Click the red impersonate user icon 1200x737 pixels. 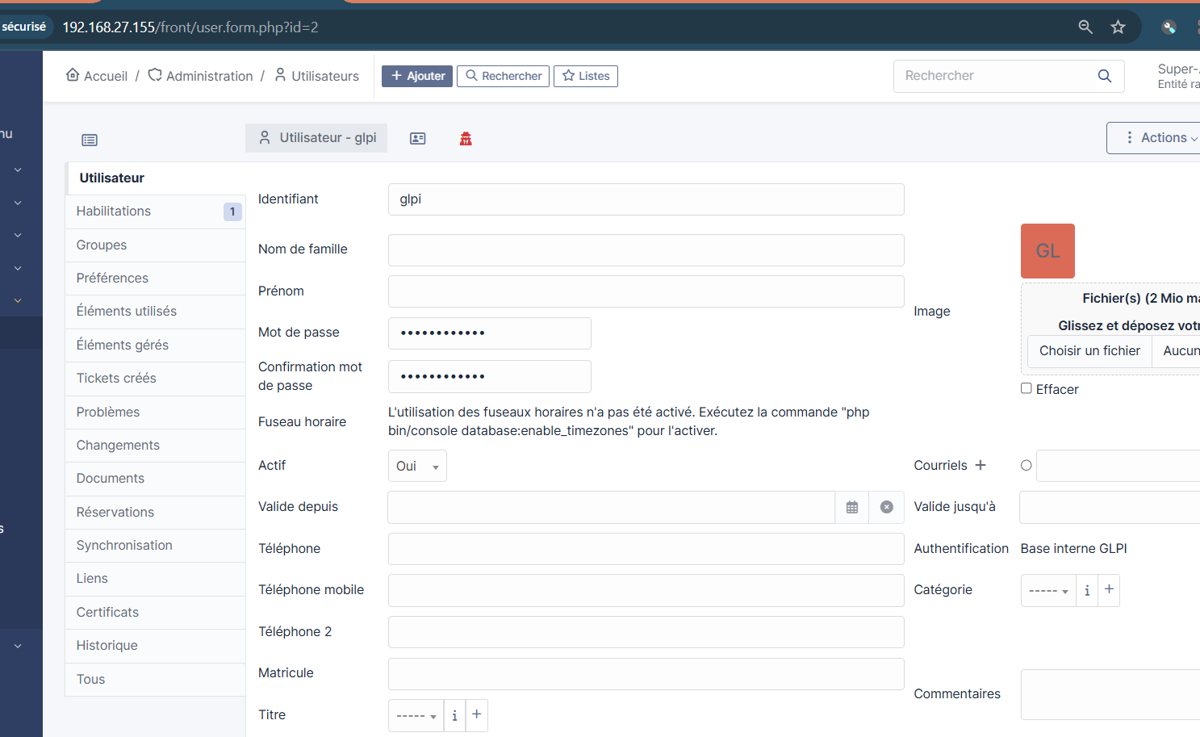[x=465, y=138]
